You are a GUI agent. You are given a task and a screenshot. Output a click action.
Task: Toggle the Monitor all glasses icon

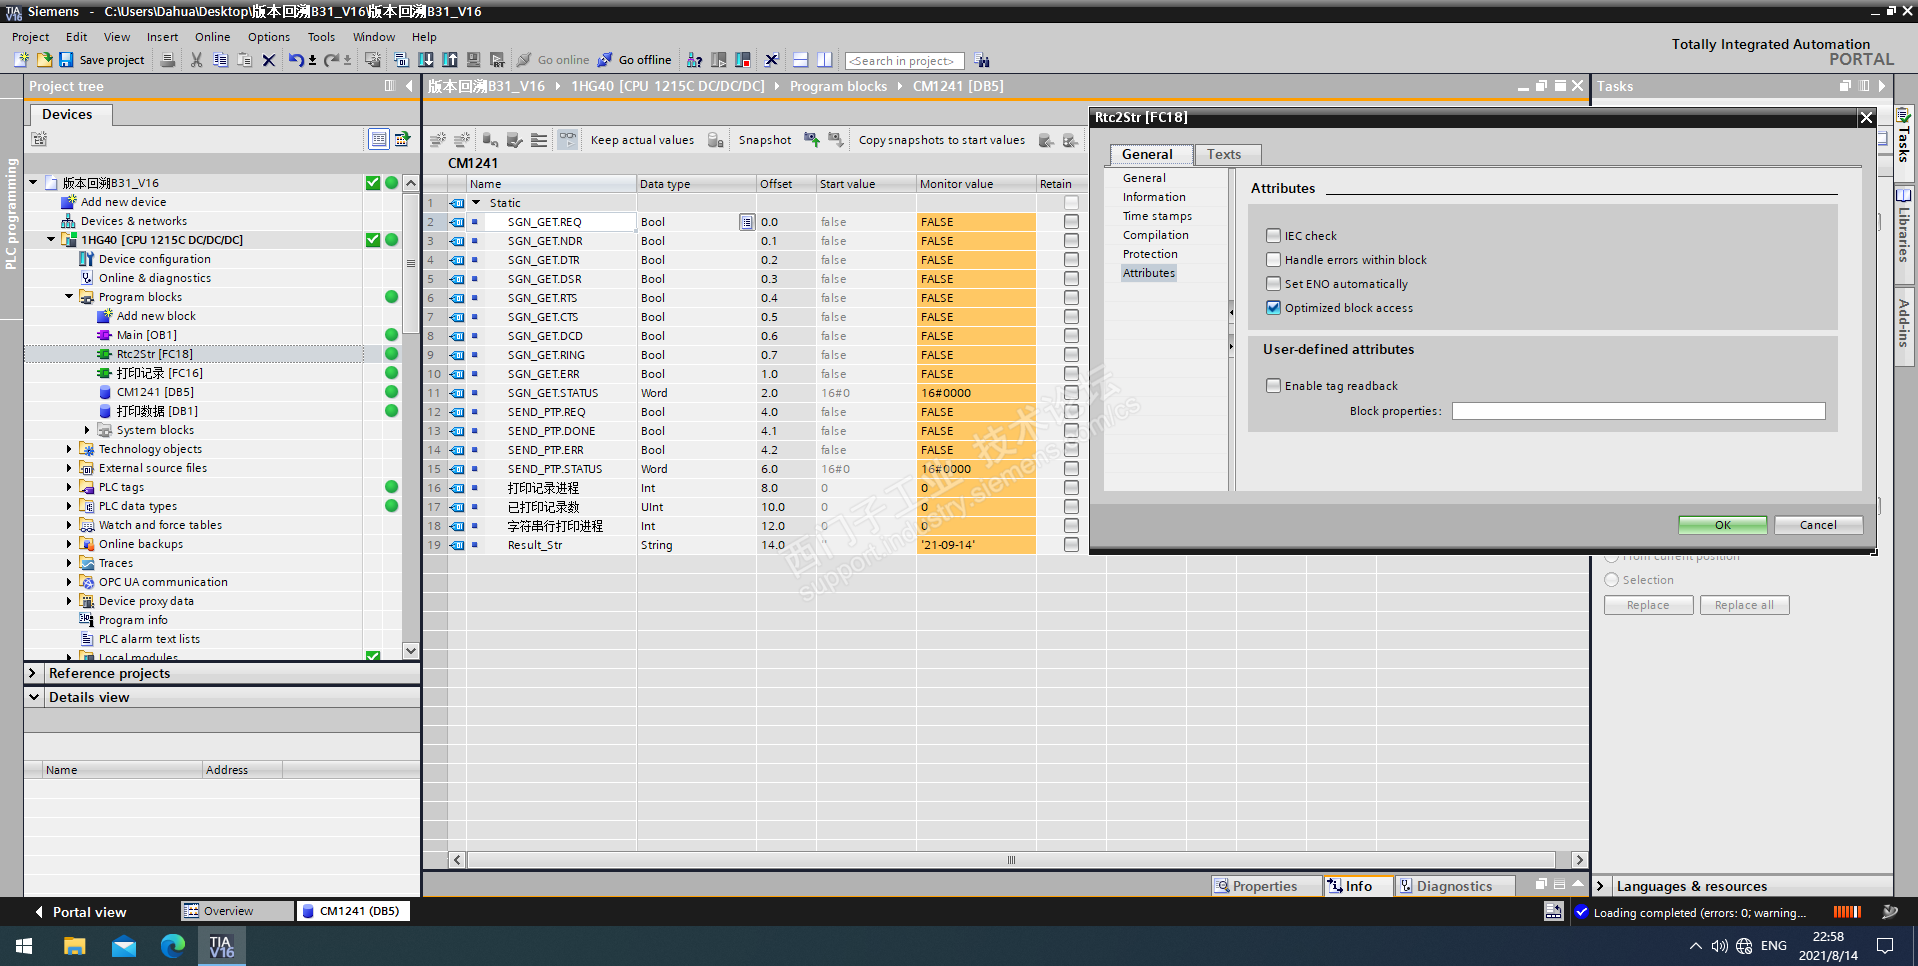[x=567, y=140]
